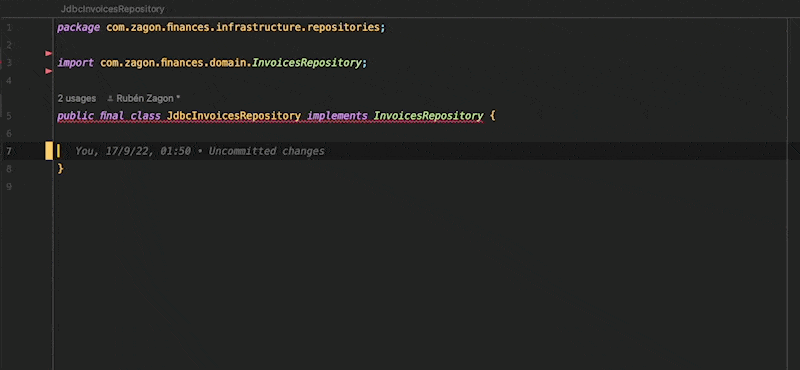Click InvoicesRepository after implements

pyautogui.click(x=428, y=116)
